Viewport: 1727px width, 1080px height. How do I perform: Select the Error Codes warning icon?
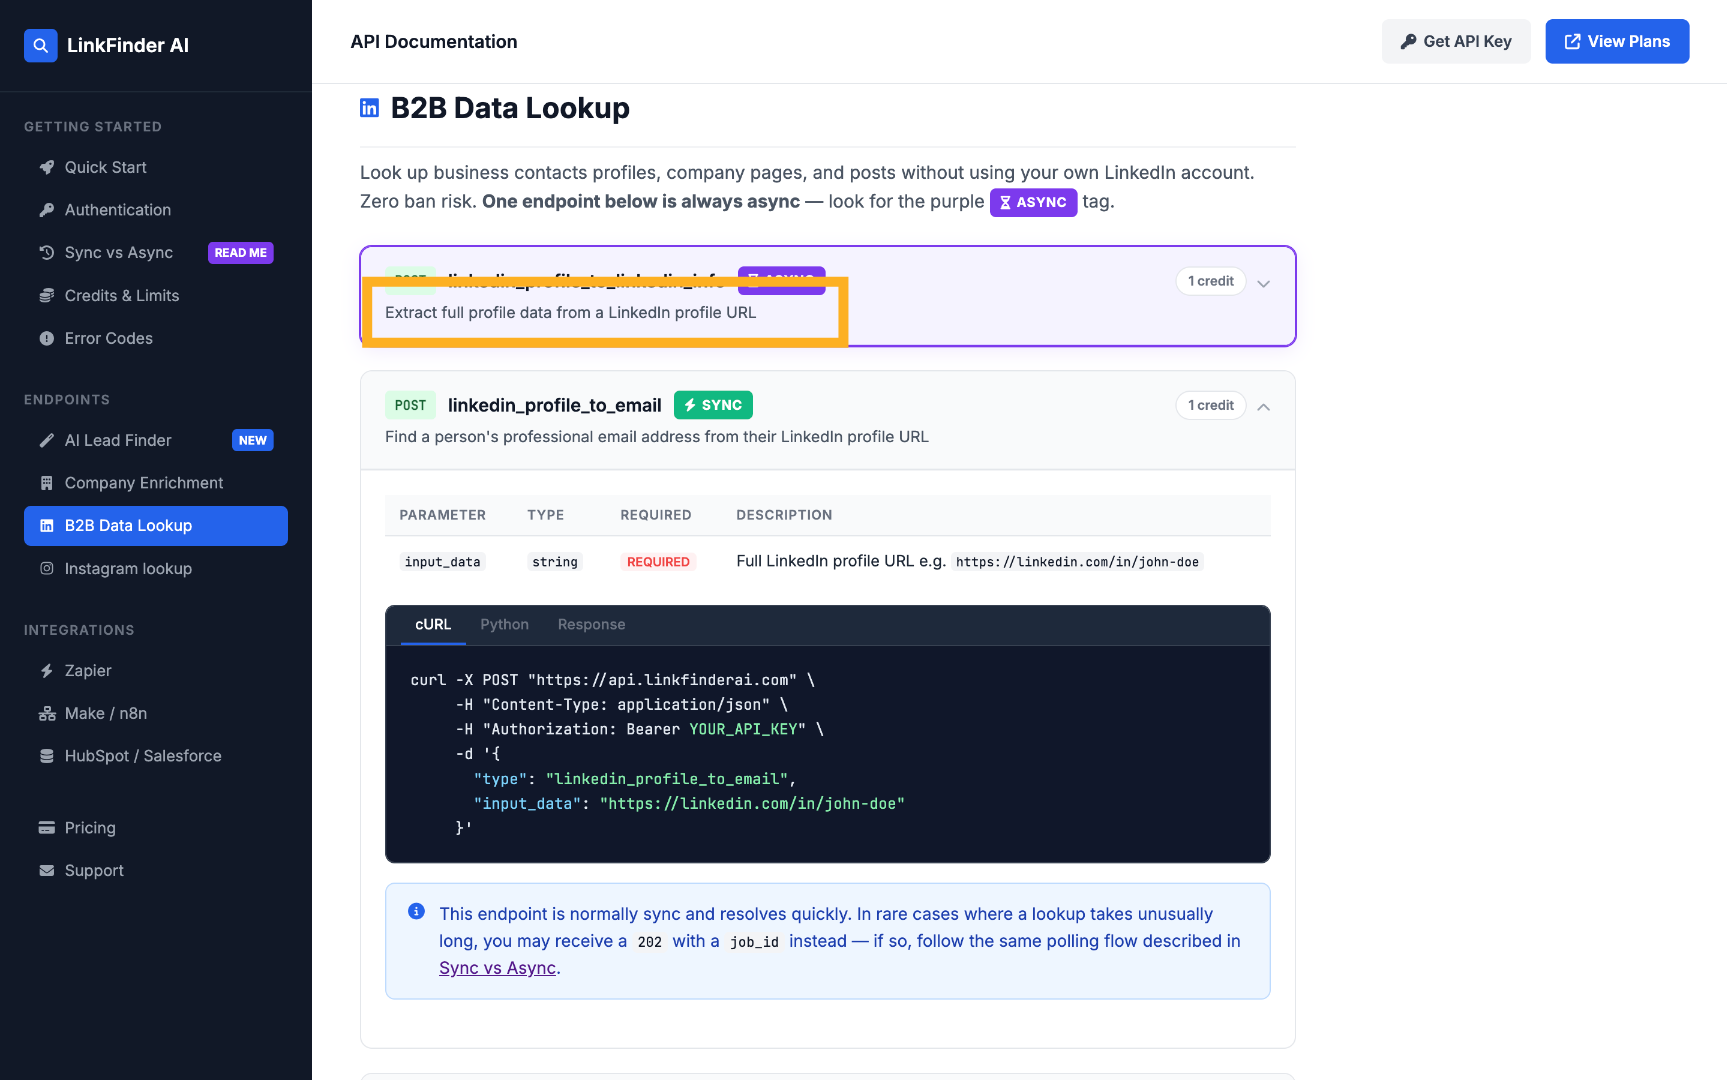[x=47, y=339]
